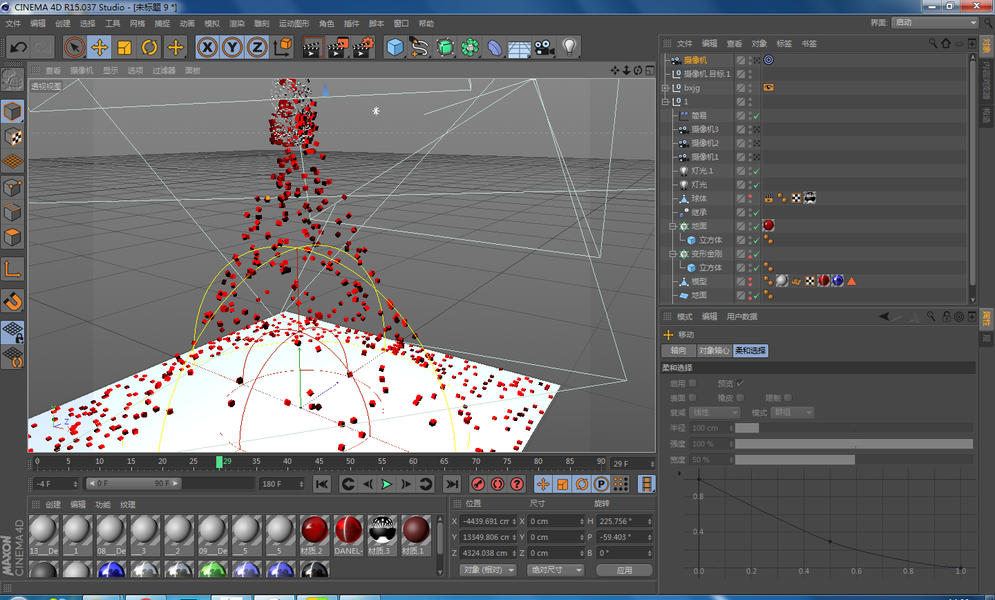Activate the Scale tool
Viewport: 995px width, 600px height.
124,48
